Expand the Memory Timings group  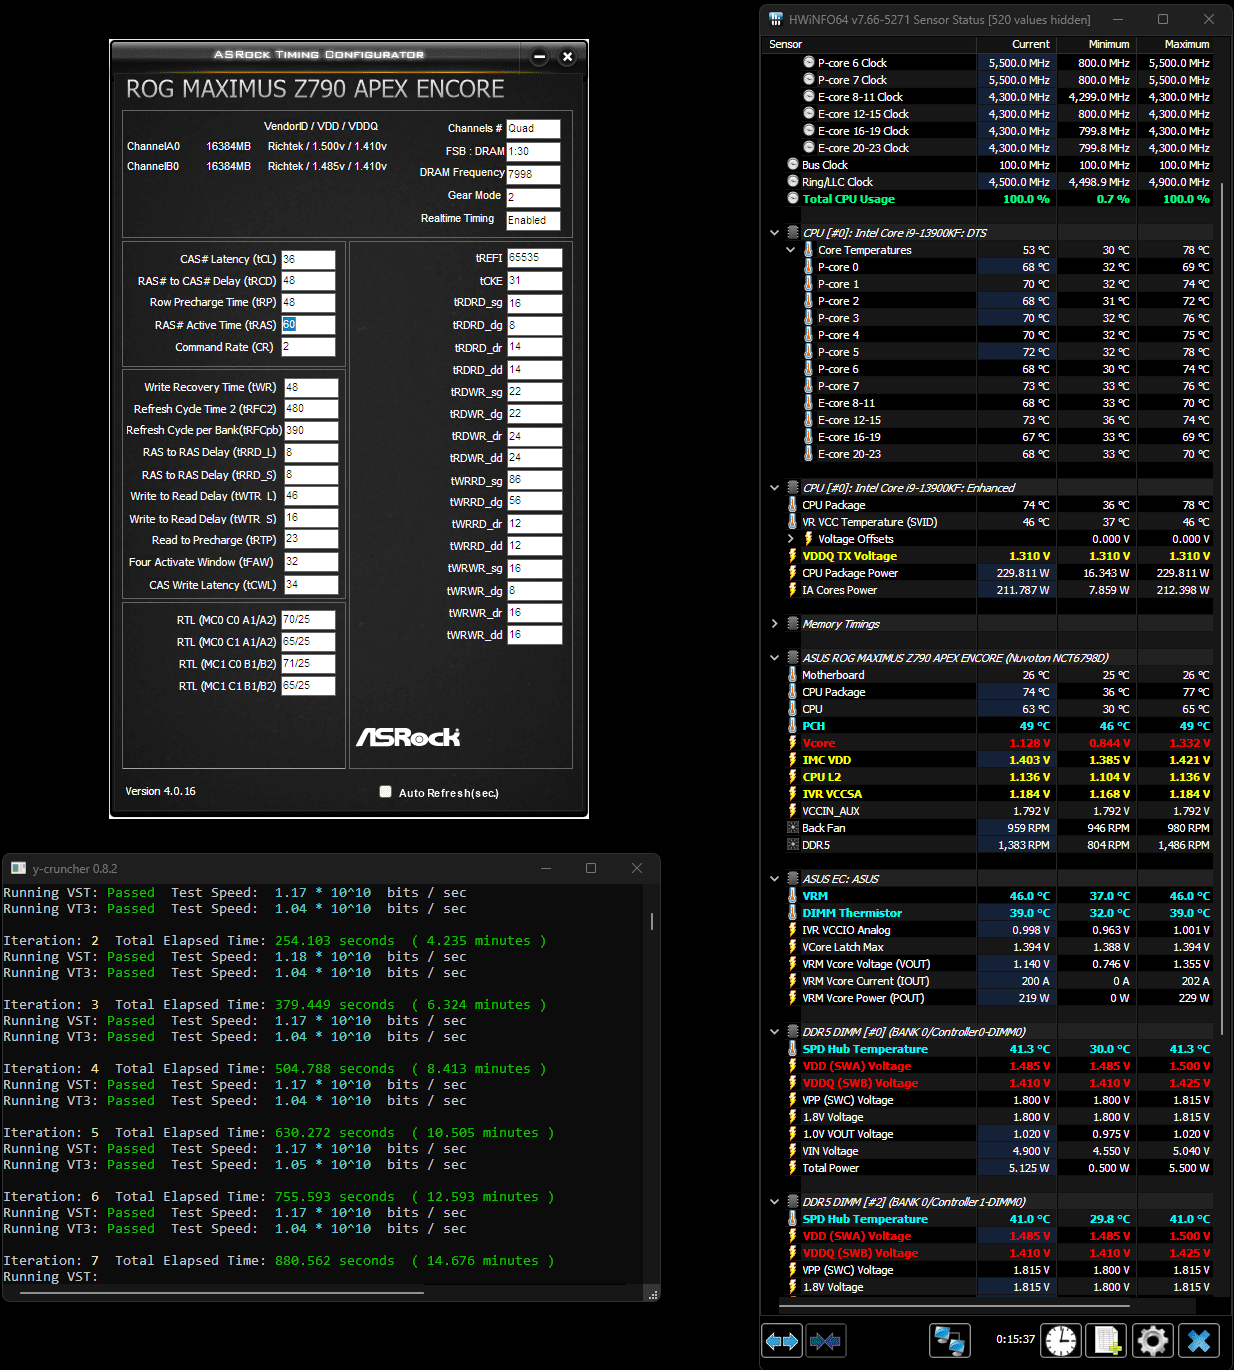(x=774, y=624)
